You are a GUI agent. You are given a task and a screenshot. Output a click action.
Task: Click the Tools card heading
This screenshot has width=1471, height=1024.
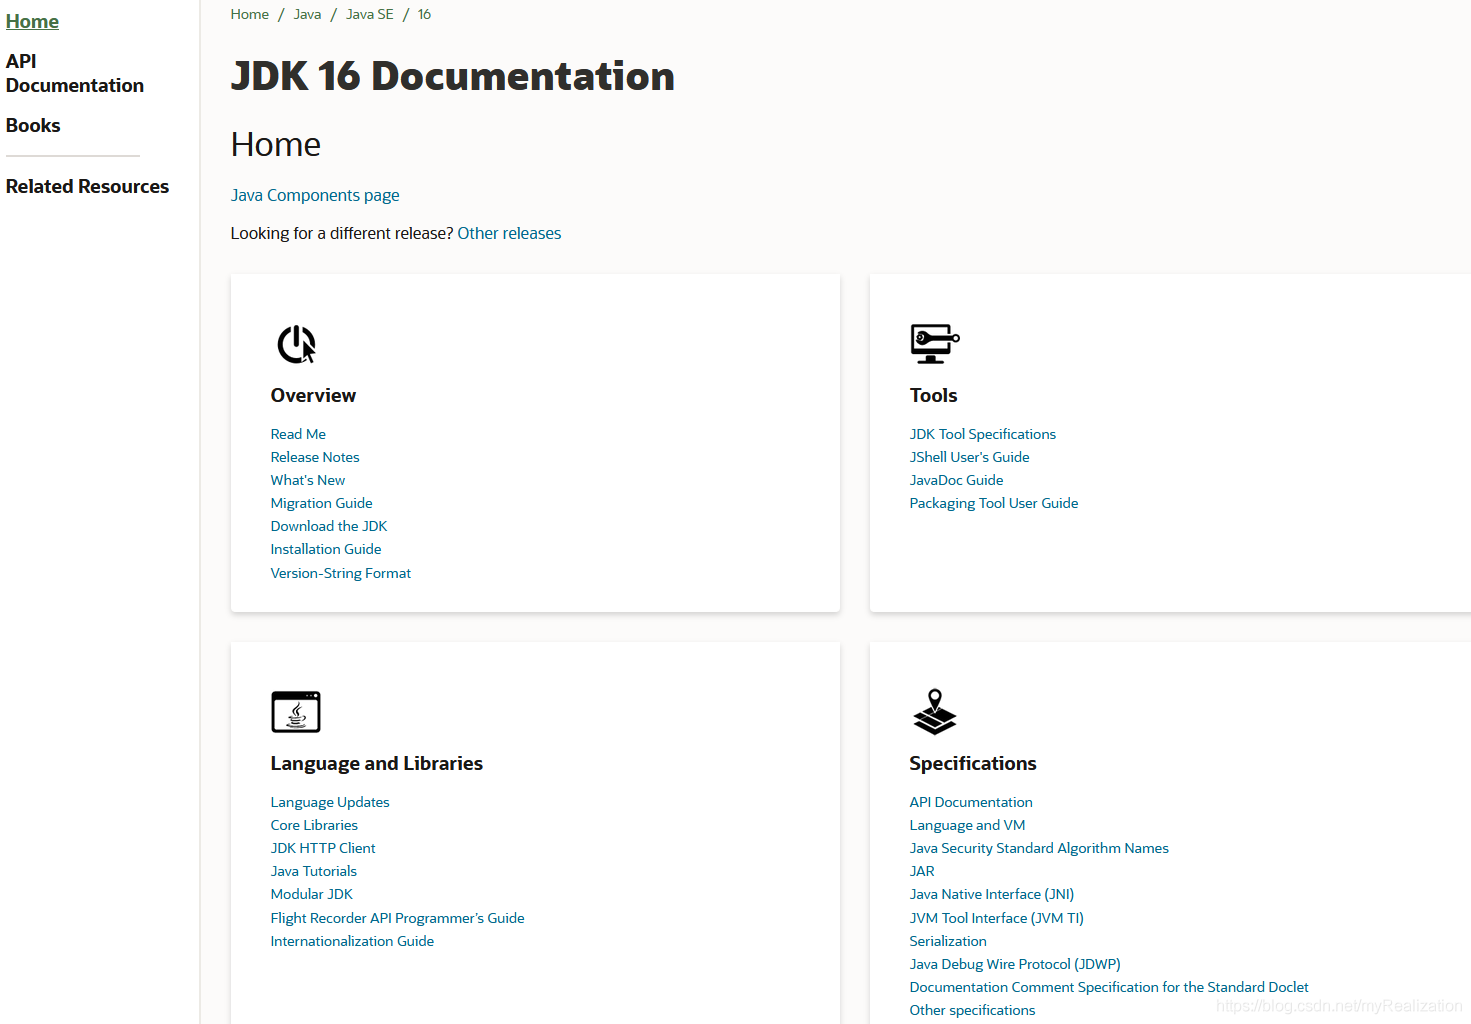coord(933,395)
